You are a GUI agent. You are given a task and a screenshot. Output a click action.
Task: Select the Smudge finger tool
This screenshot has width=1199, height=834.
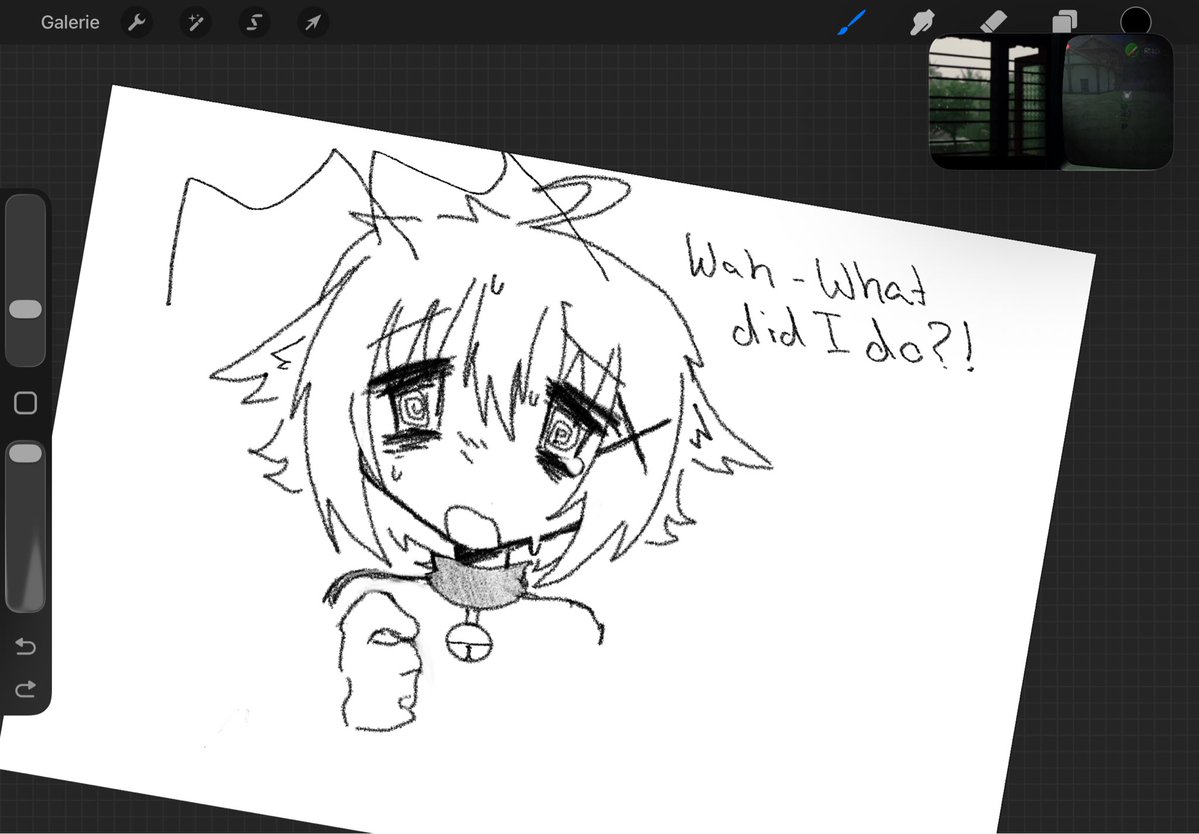pyautogui.click(x=923, y=22)
